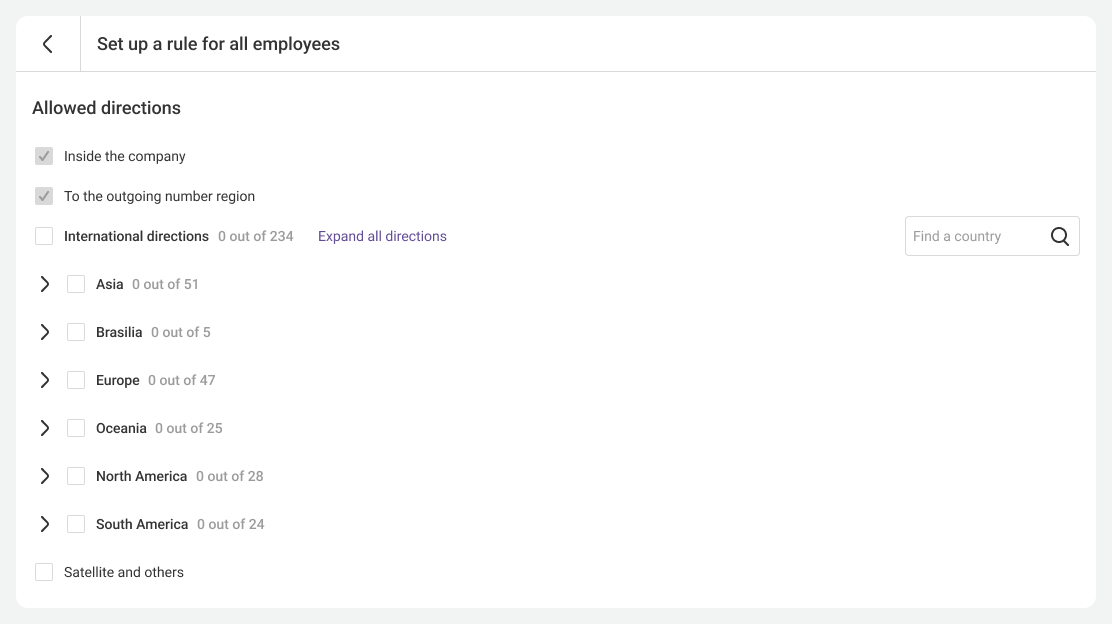Check the International directions checkbox

pyautogui.click(x=44, y=236)
